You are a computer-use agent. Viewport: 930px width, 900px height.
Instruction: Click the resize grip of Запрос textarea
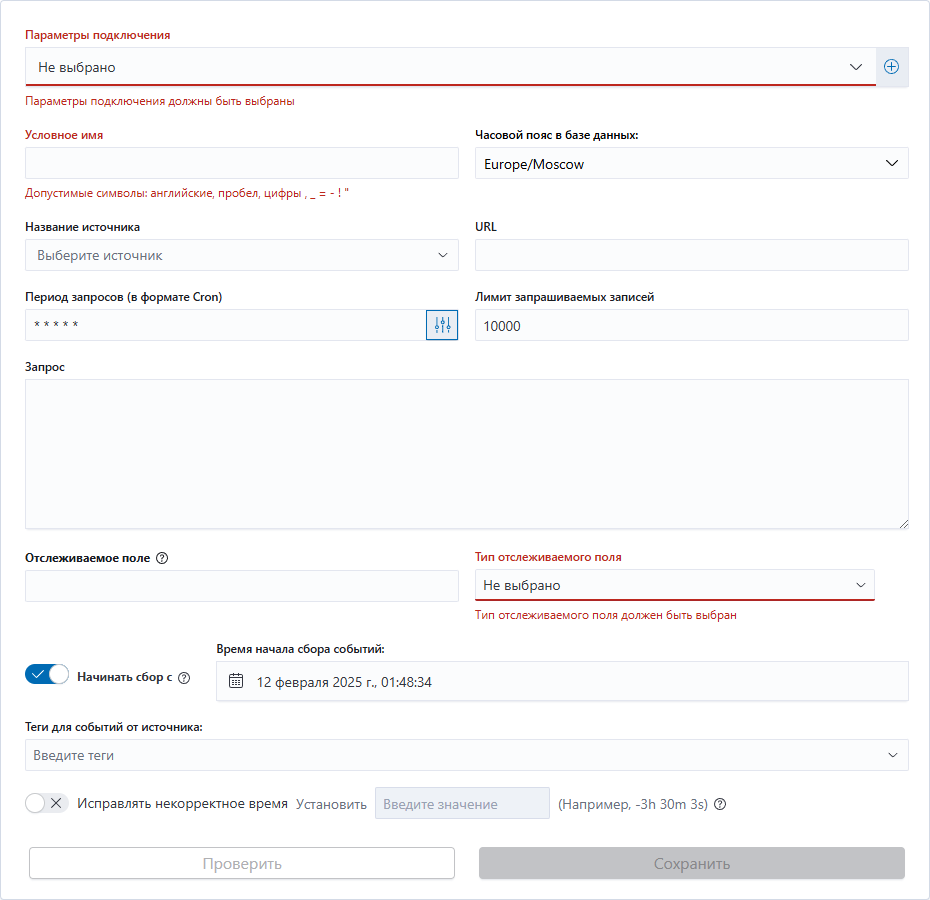pyautogui.click(x=903, y=523)
